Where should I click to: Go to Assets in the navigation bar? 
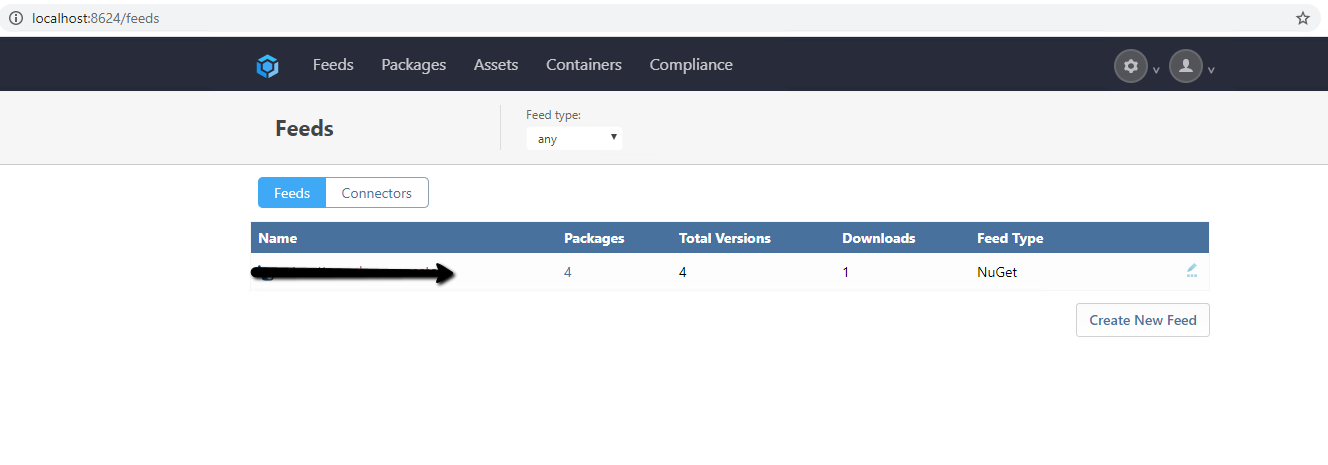click(496, 65)
